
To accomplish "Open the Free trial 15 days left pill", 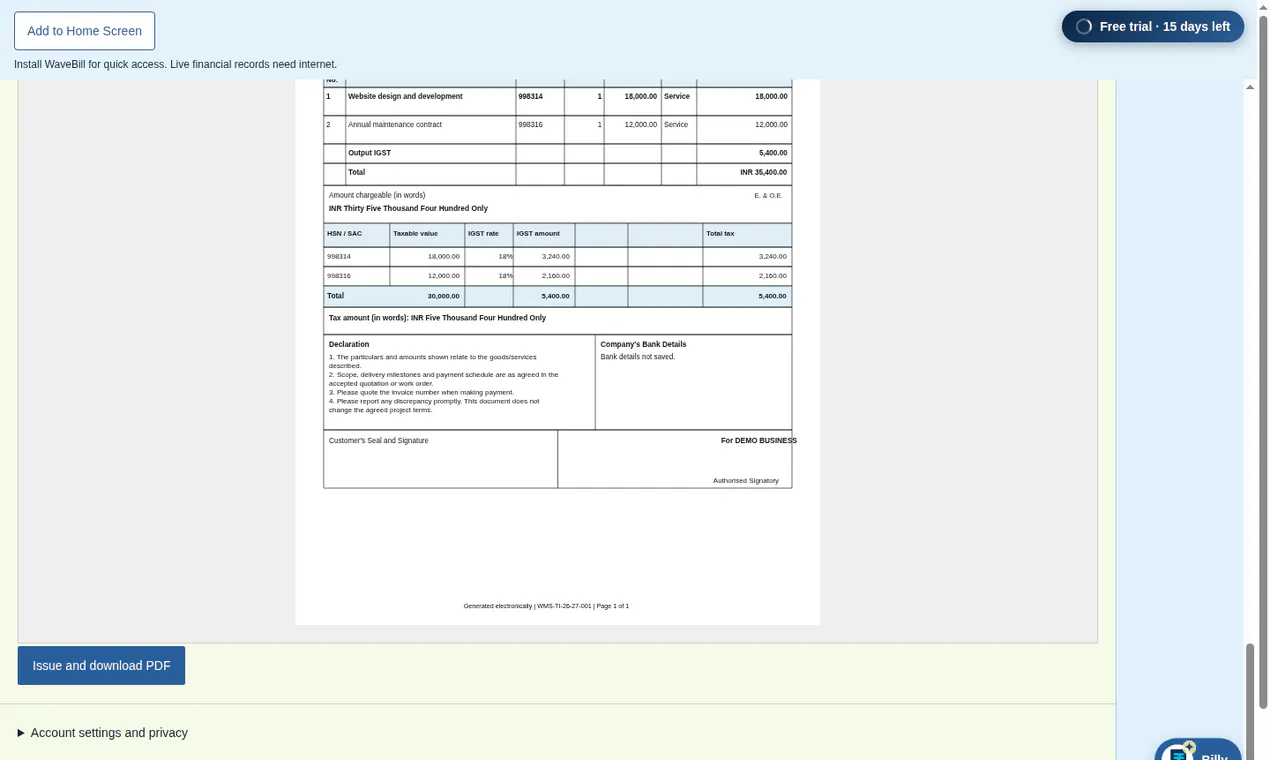I will pos(1153,27).
